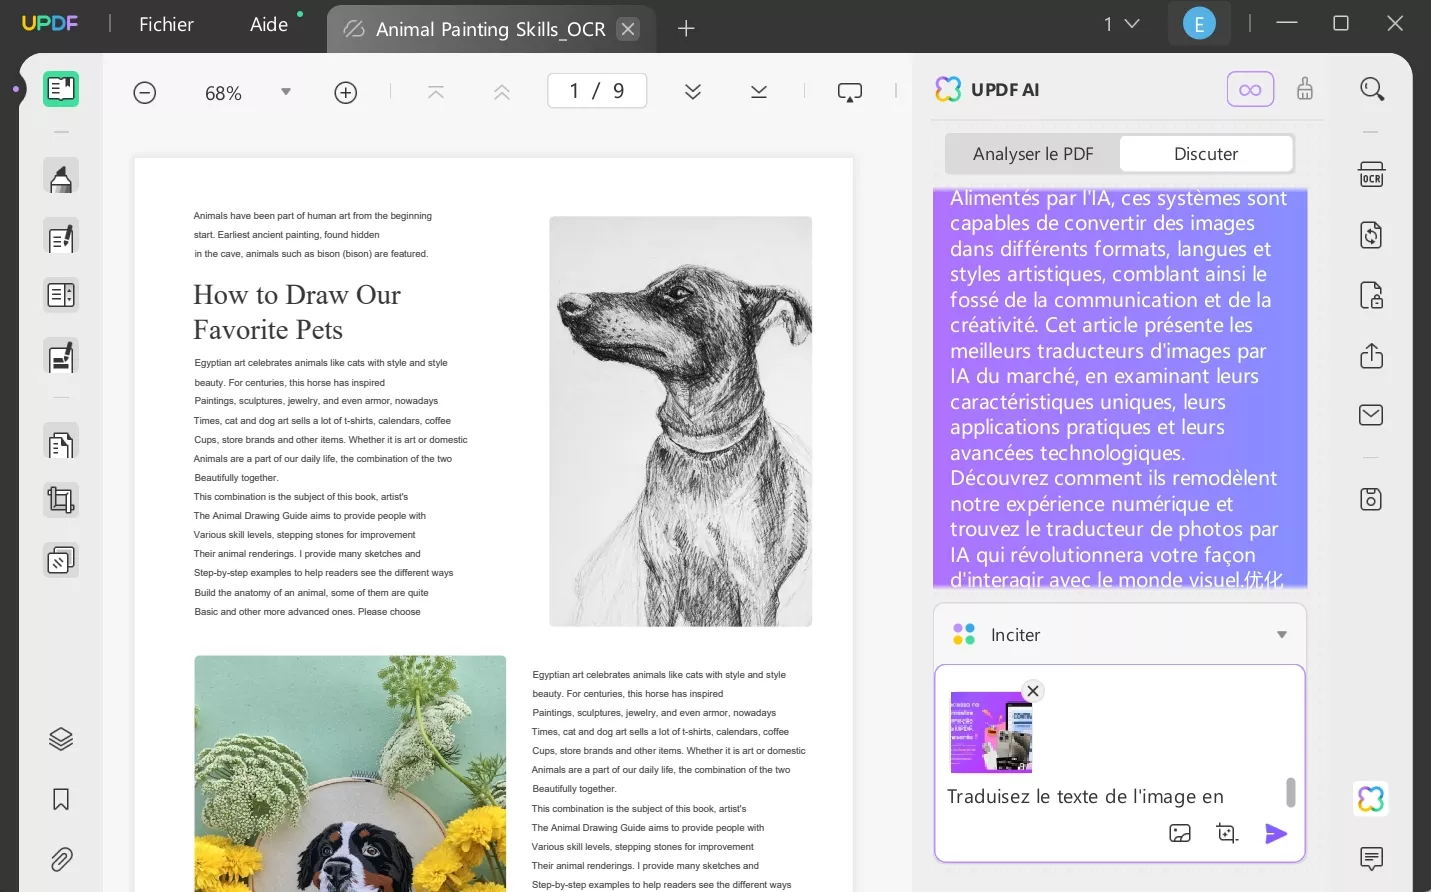Viewport: 1431px width, 892px height.
Task: Click the heading How to Draw Our
Action: pos(297,295)
